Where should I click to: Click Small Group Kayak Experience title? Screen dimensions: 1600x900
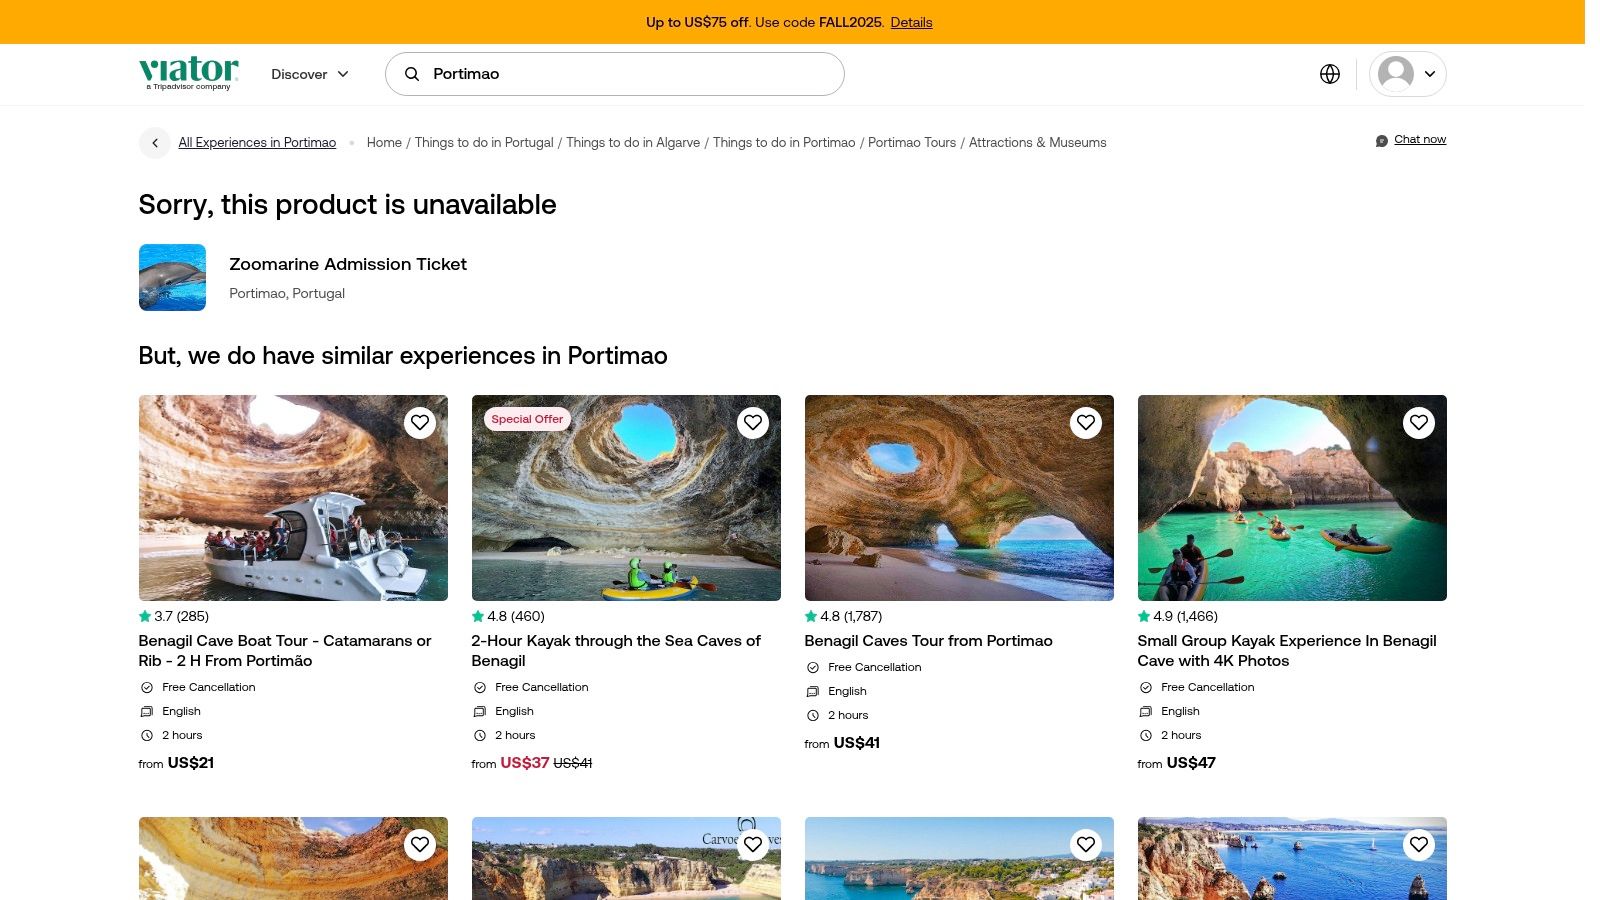[1287, 651]
